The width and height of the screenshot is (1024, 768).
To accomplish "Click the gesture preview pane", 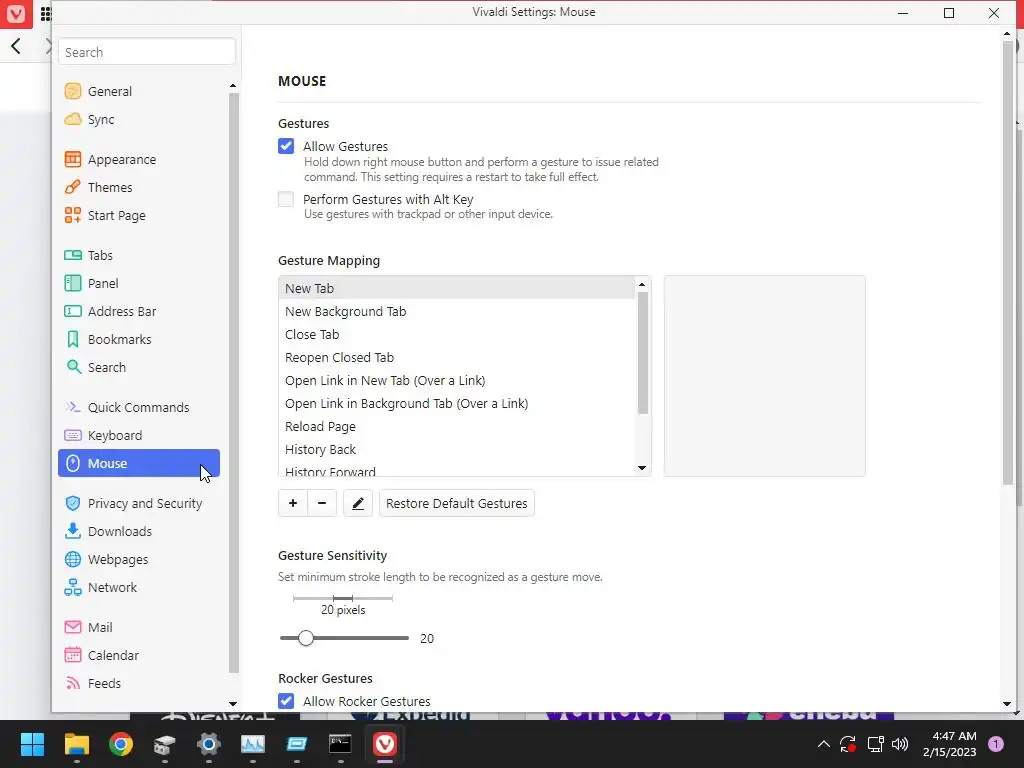I will (x=765, y=376).
